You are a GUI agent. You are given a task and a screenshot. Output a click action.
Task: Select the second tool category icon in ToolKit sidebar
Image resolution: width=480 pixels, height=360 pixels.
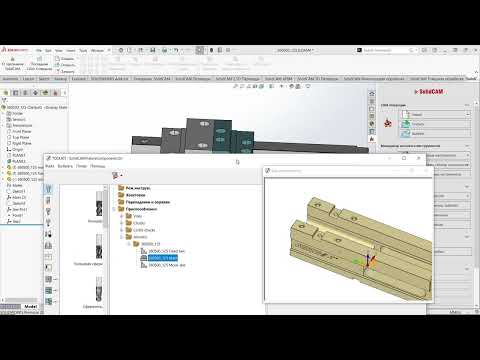click(48, 200)
